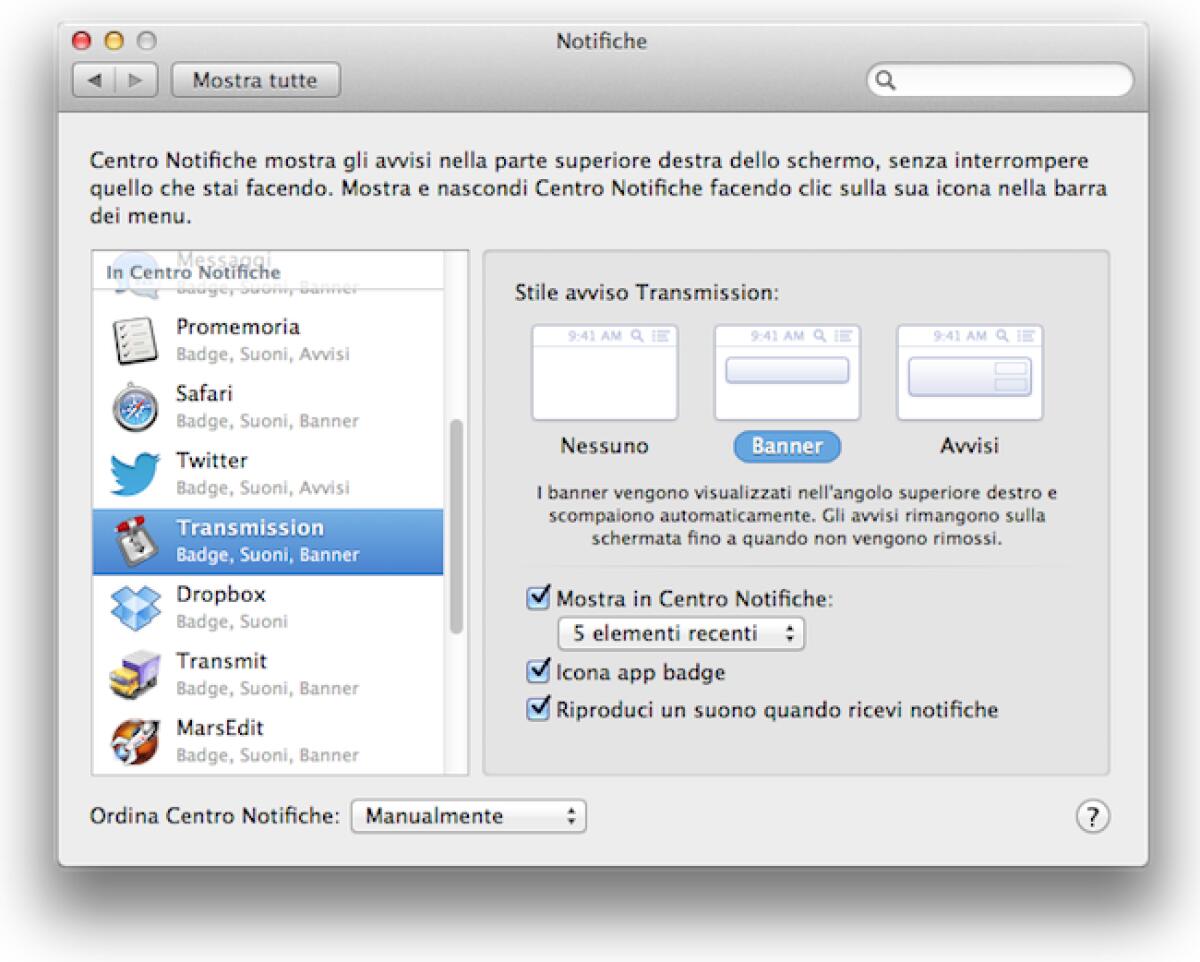The height and width of the screenshot is (962, 1200).
Task: Click the Twitter app icon
Action: pyautogui.click(x=135, y=473)
